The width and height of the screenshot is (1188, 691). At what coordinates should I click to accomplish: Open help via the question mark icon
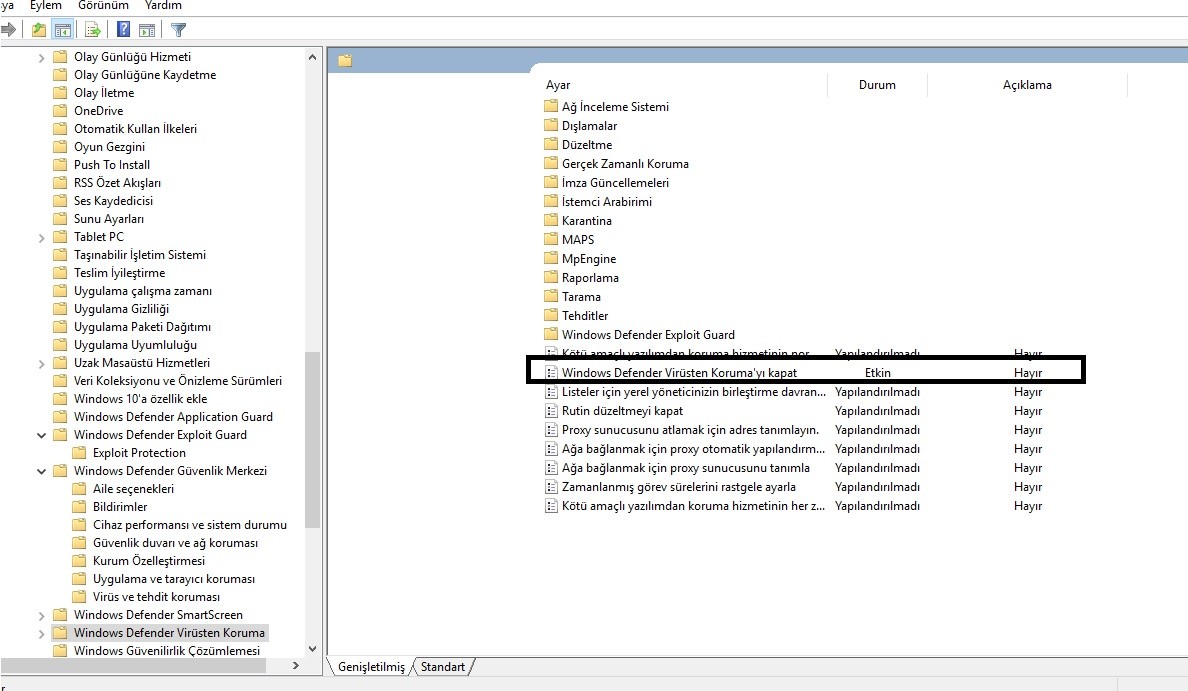pyautogui.click(x=123, y=30)
